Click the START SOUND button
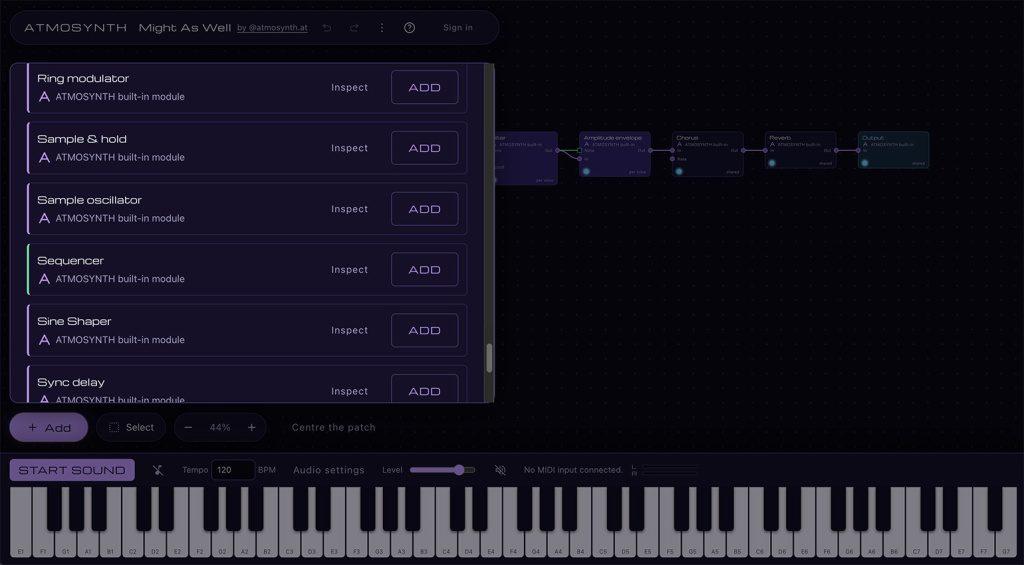The height and width of the screenshot is (565, 1024). pos(72,470)
